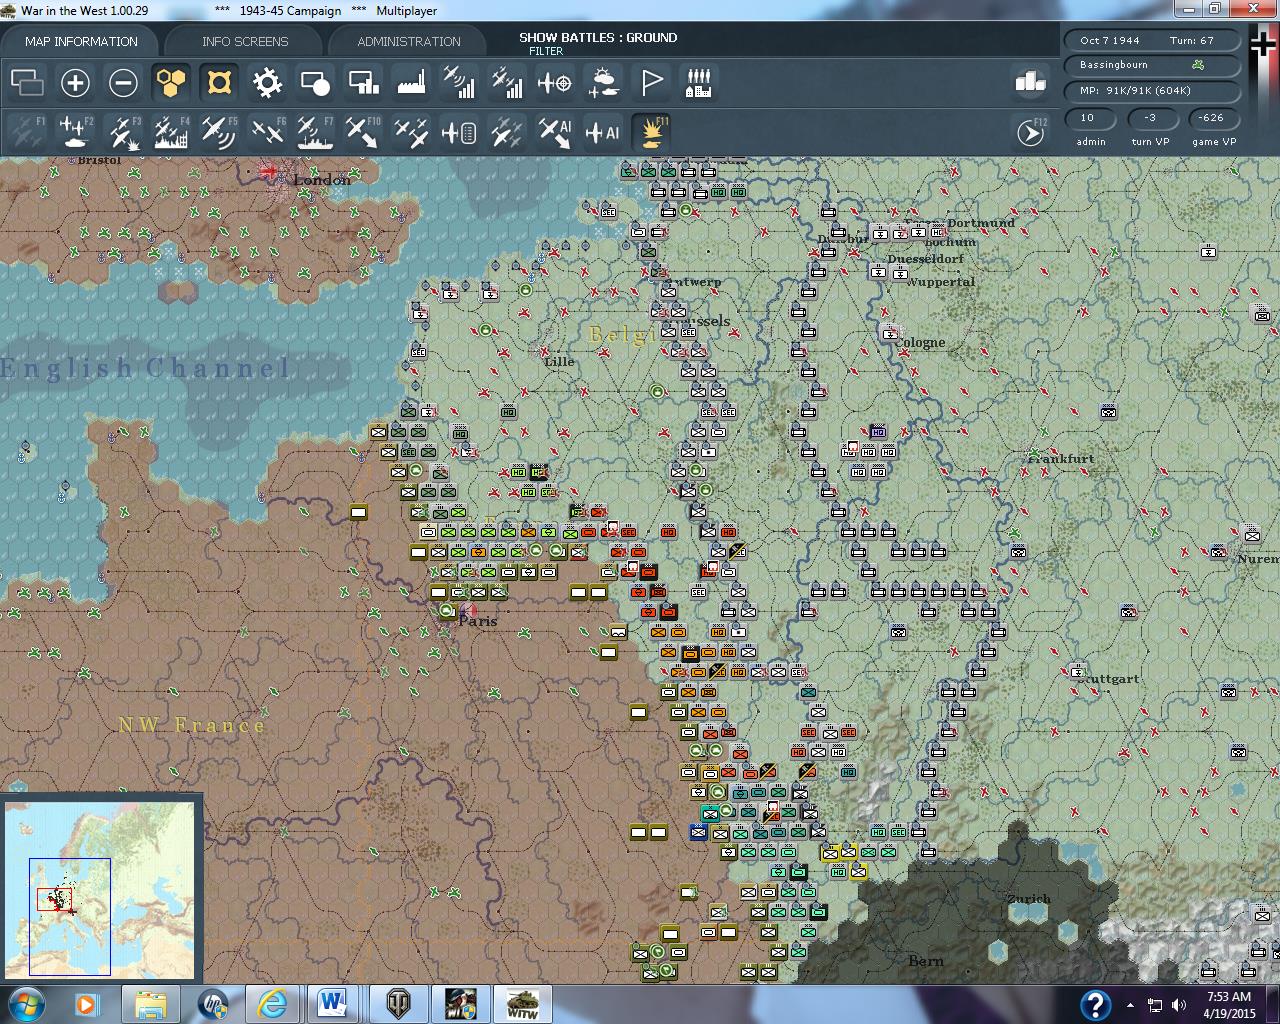Image resolution: width=1280 pixels, height=1024 pixels.
Task: Click the MP 91K/91K motor pool field
Action: 1152,90
